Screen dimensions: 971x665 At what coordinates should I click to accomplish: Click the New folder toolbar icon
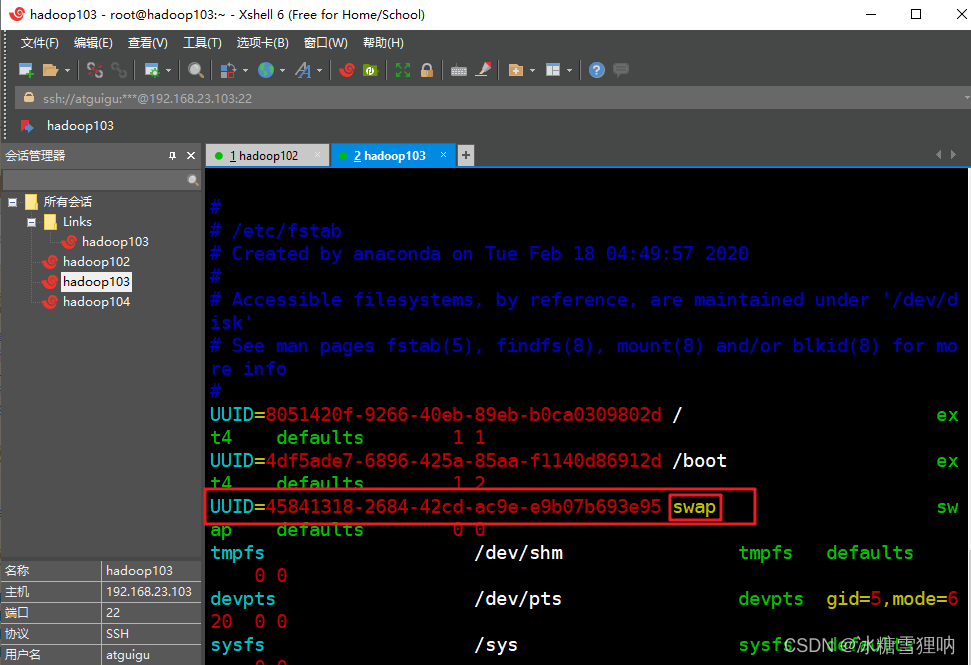pos(515,70)
